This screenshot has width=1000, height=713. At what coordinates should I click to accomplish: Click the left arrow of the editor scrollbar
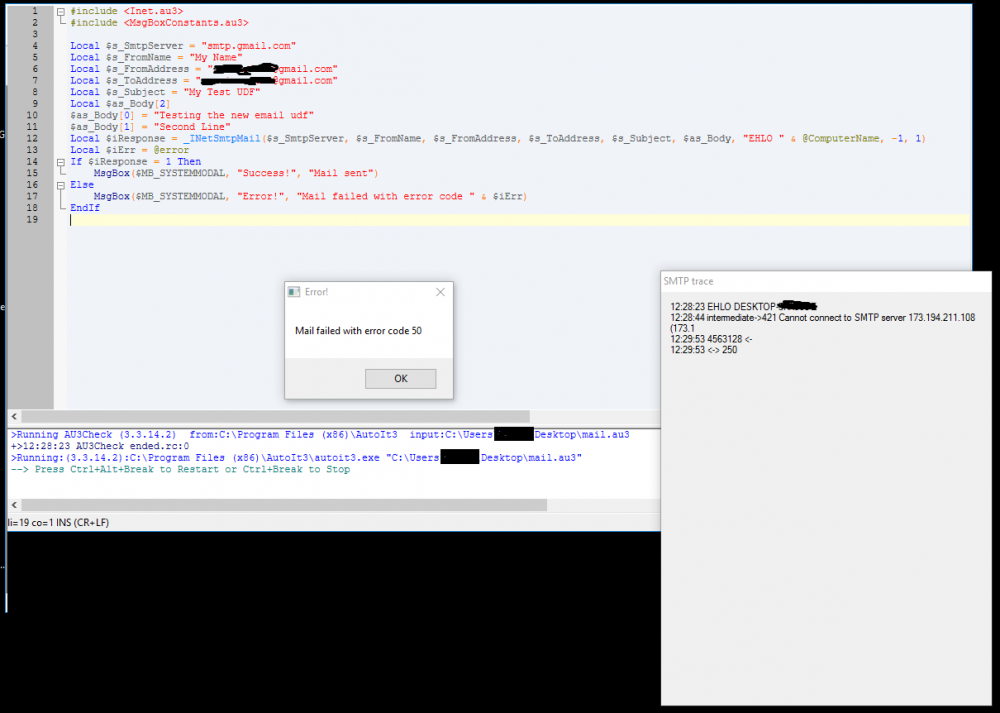pos(11,417)
